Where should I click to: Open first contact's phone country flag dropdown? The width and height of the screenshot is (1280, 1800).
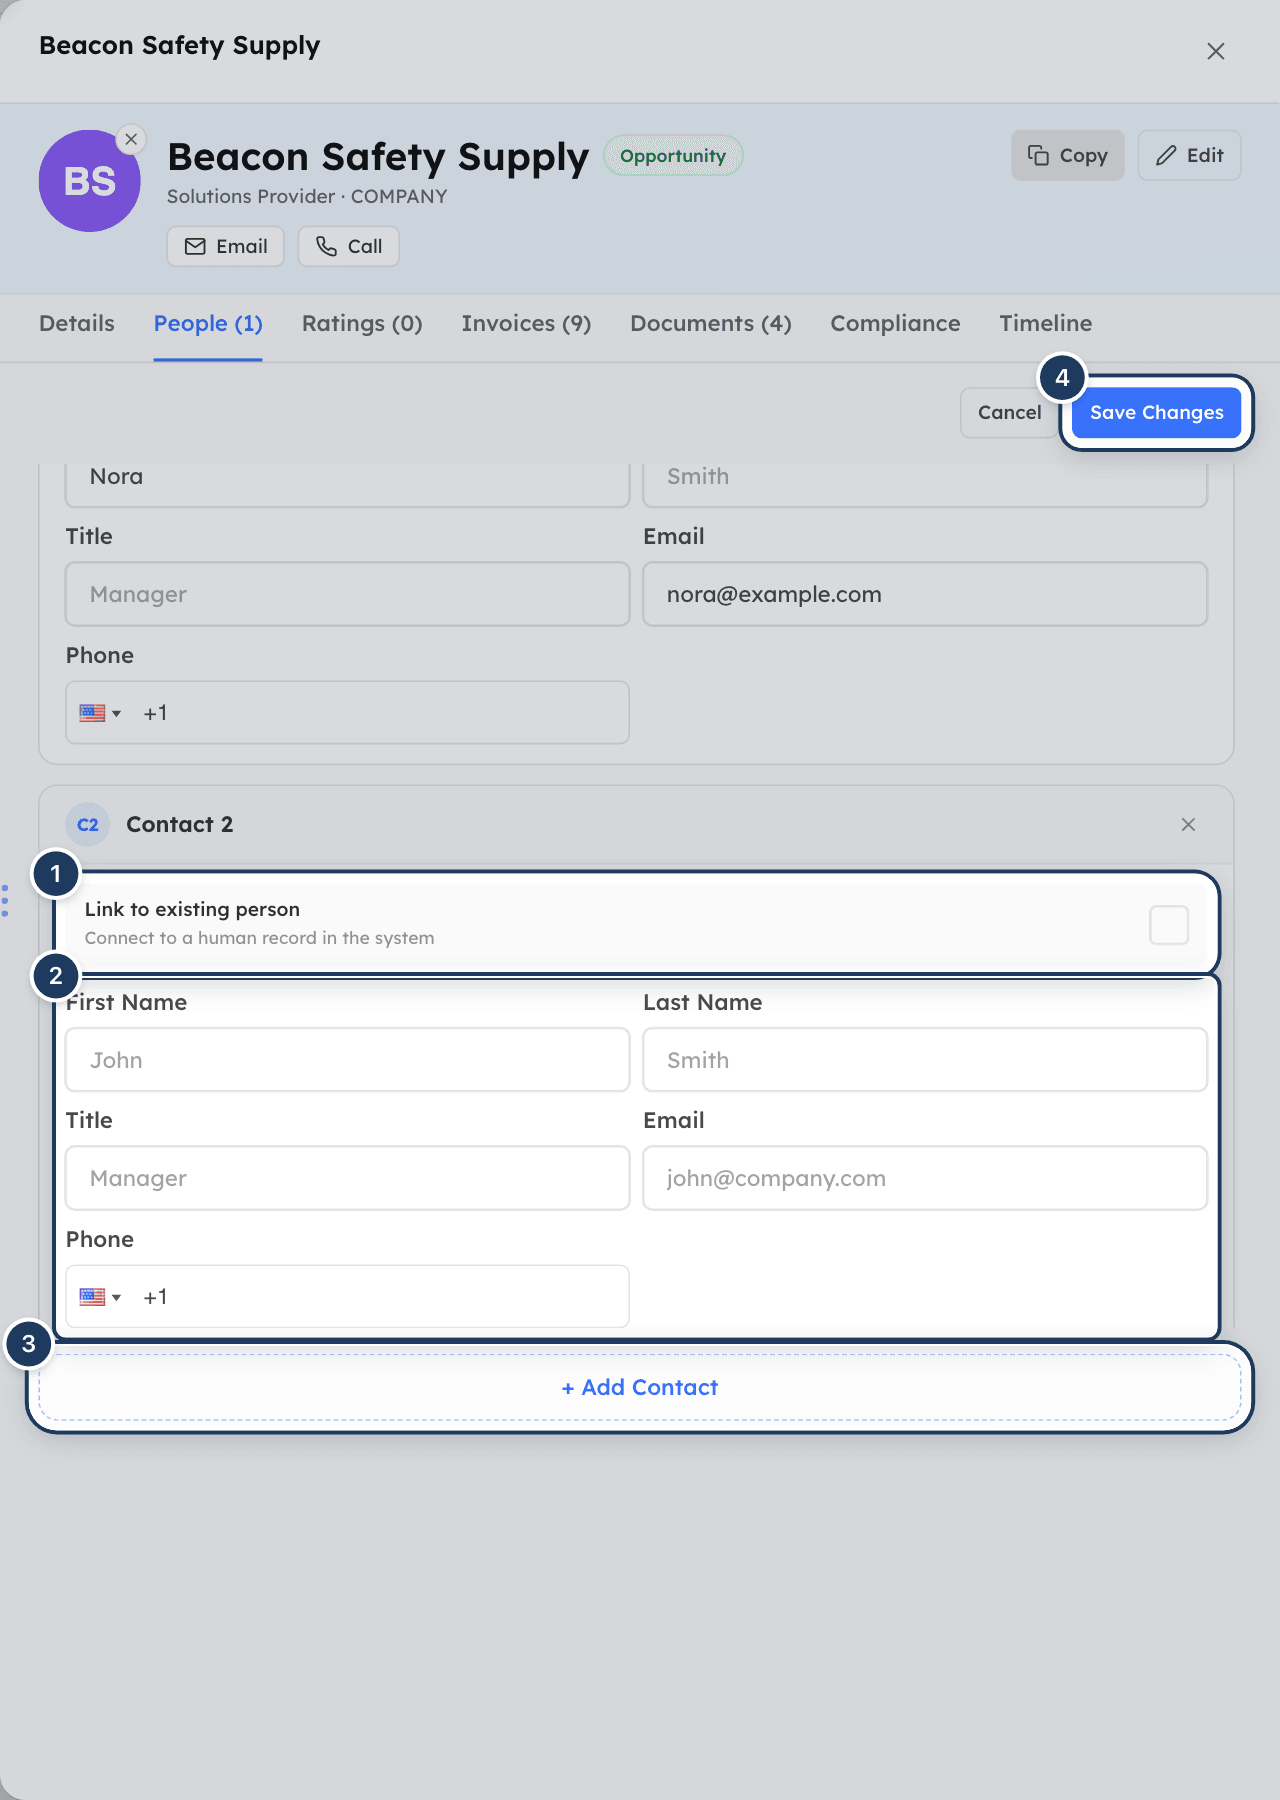(100, 713)
